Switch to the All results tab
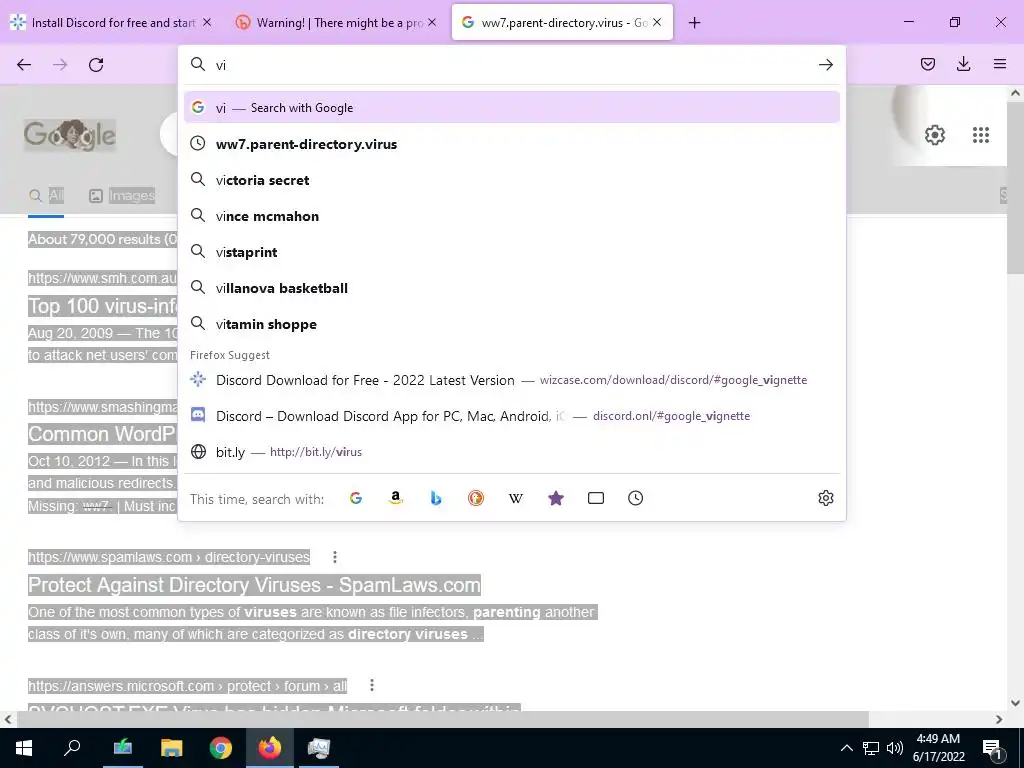1024x768 pixels. pos(46,195)
